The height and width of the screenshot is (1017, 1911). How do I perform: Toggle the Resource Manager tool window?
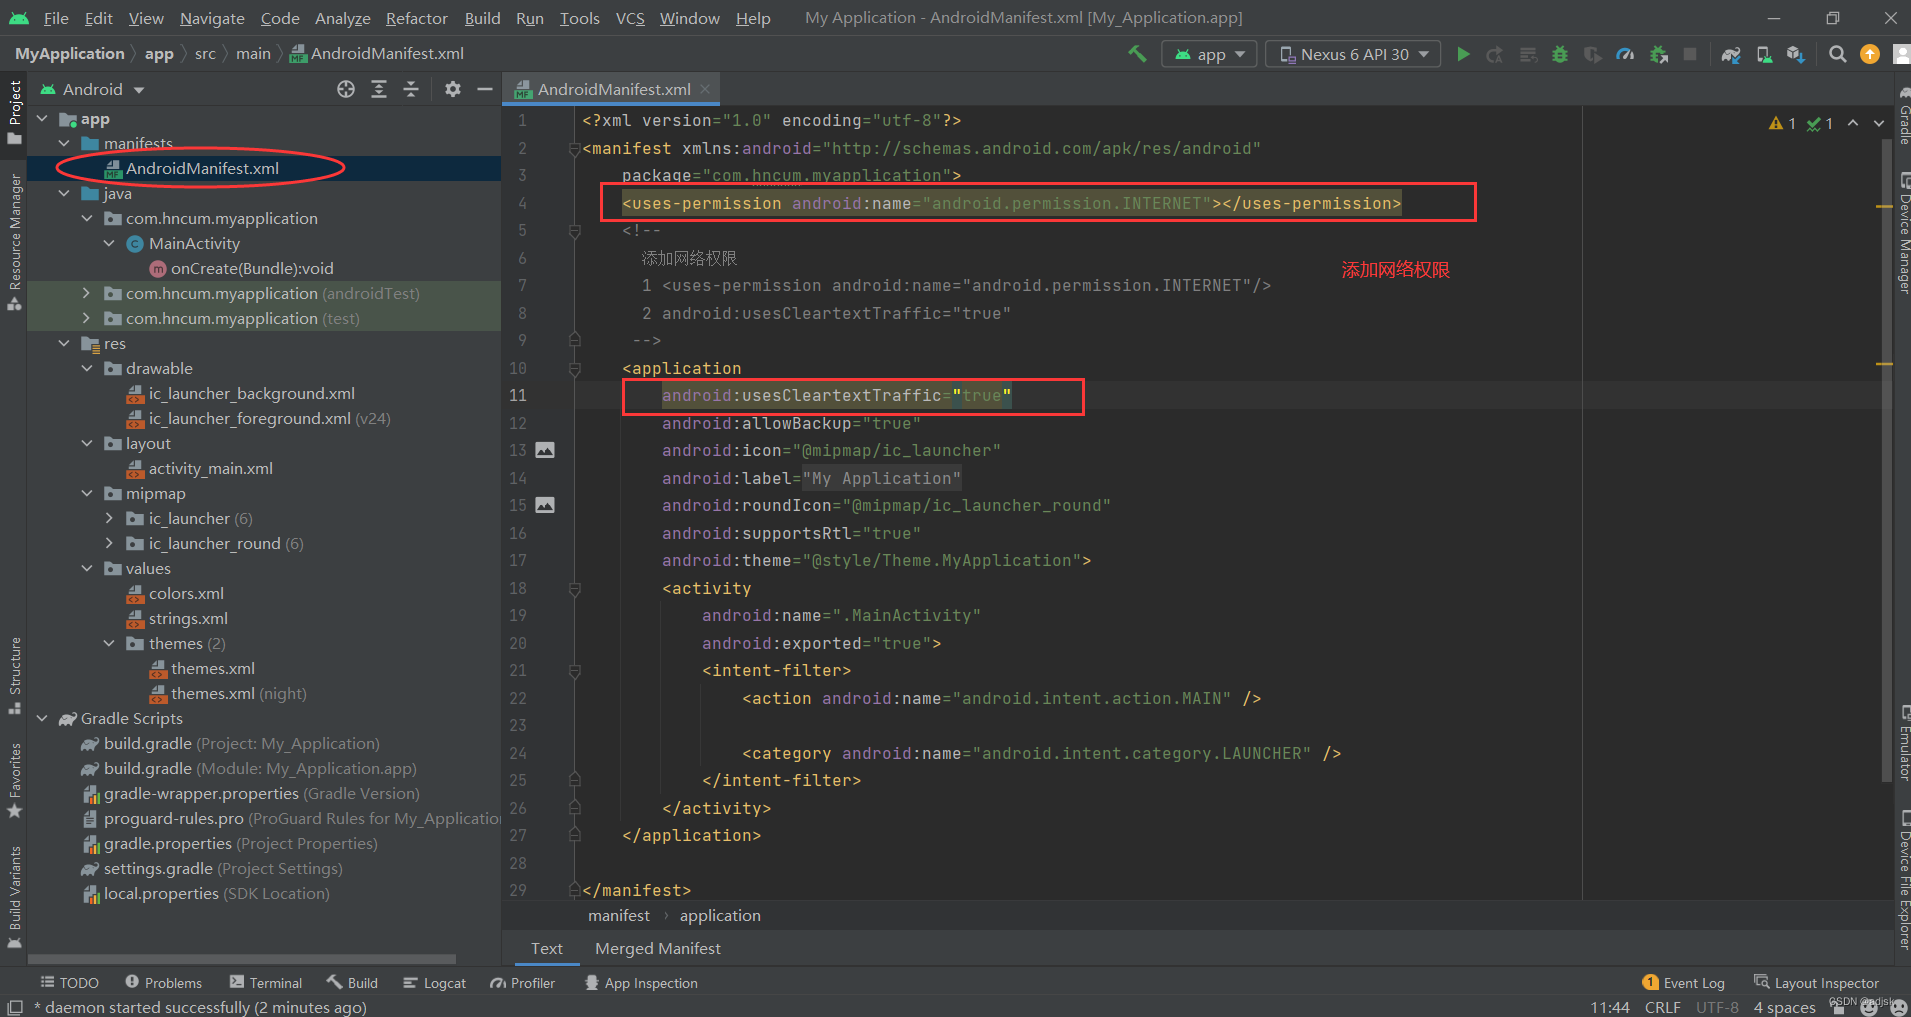(x=14, y=241)
